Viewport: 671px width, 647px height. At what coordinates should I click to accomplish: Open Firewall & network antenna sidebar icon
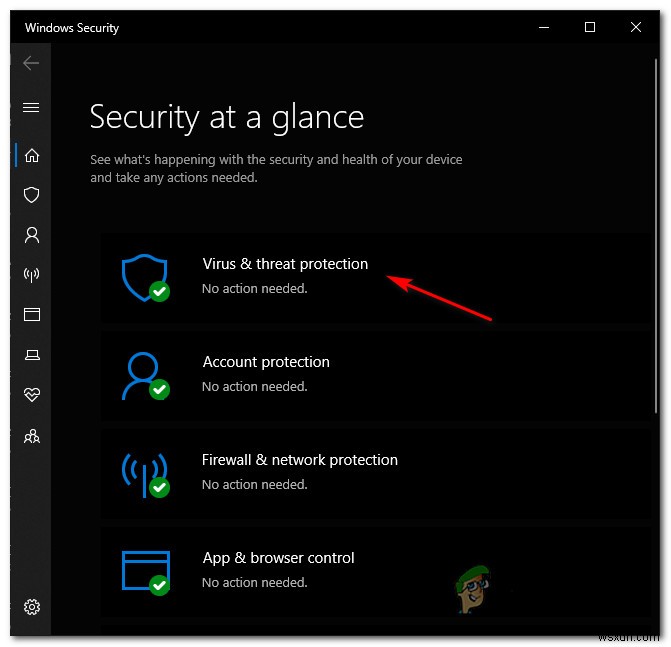[32, 275]
